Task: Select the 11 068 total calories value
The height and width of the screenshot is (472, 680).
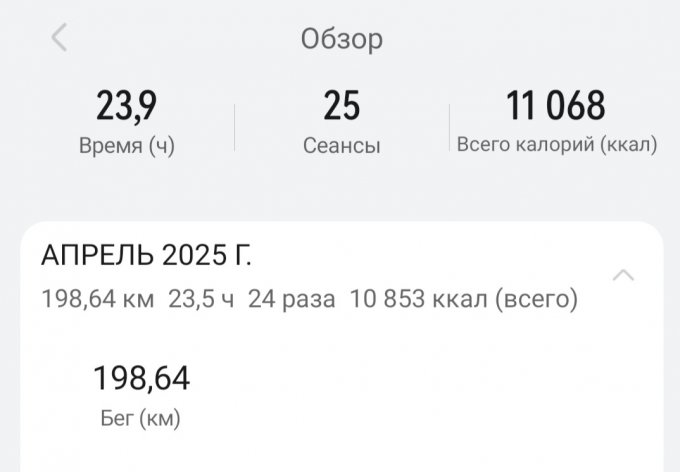Action: (x=556, y=105)
